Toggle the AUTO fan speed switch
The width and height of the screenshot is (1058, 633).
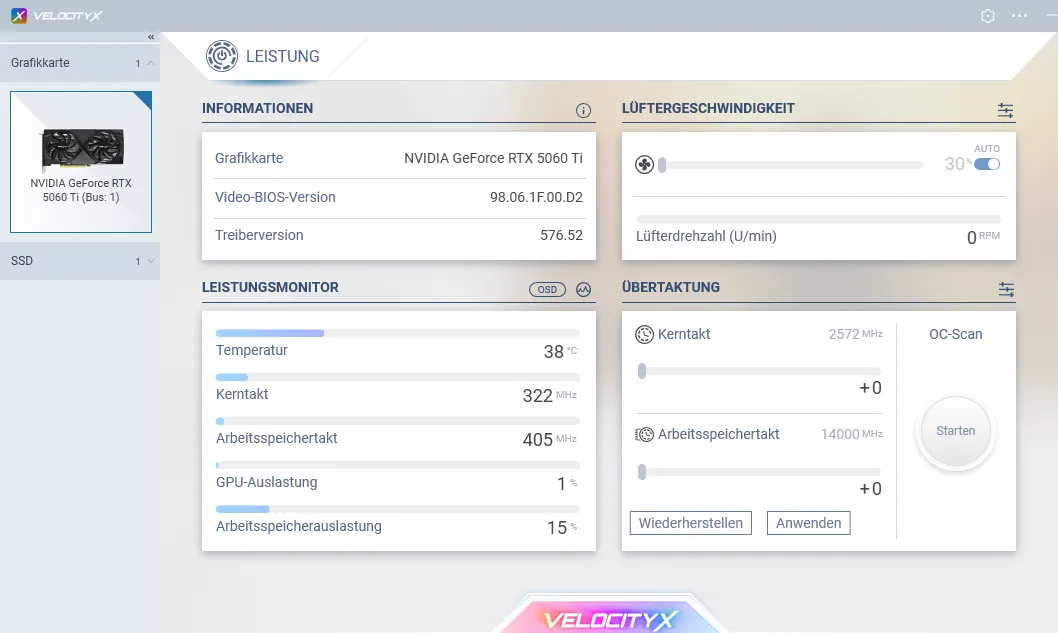coord(987,164)
